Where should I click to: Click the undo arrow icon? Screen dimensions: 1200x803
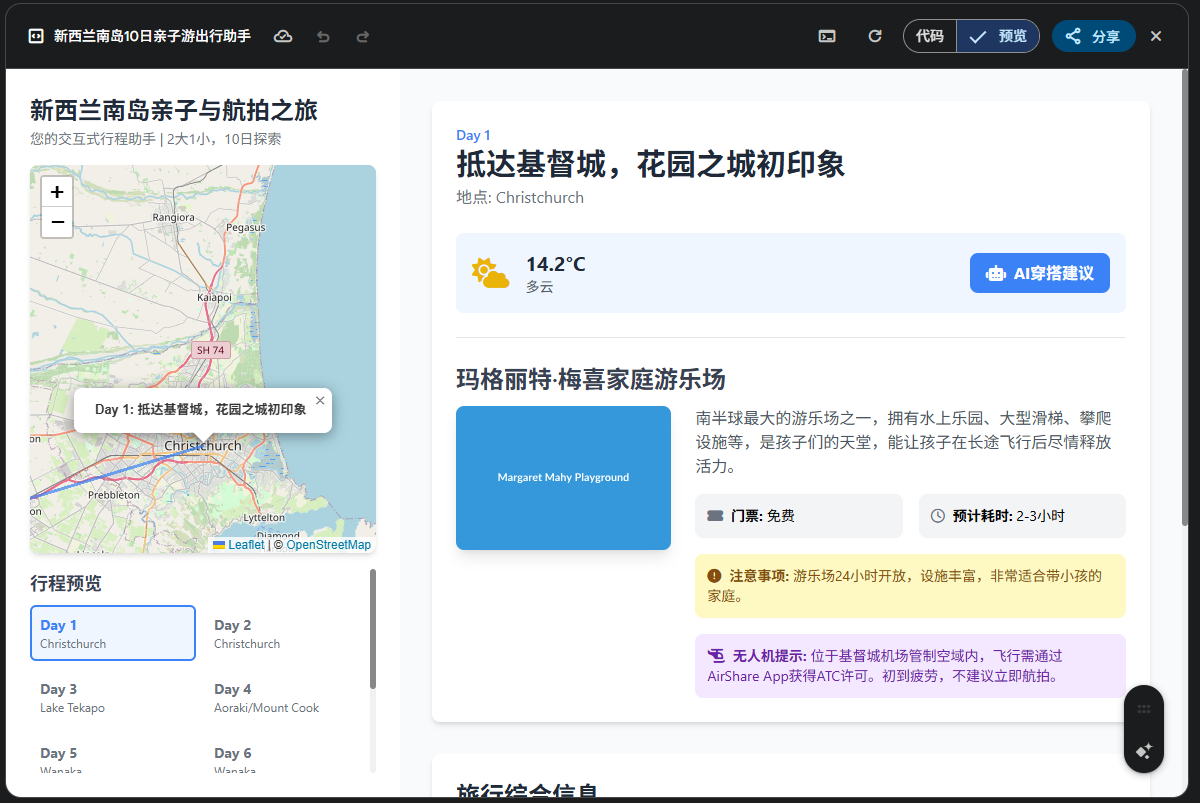click(323, 36)
